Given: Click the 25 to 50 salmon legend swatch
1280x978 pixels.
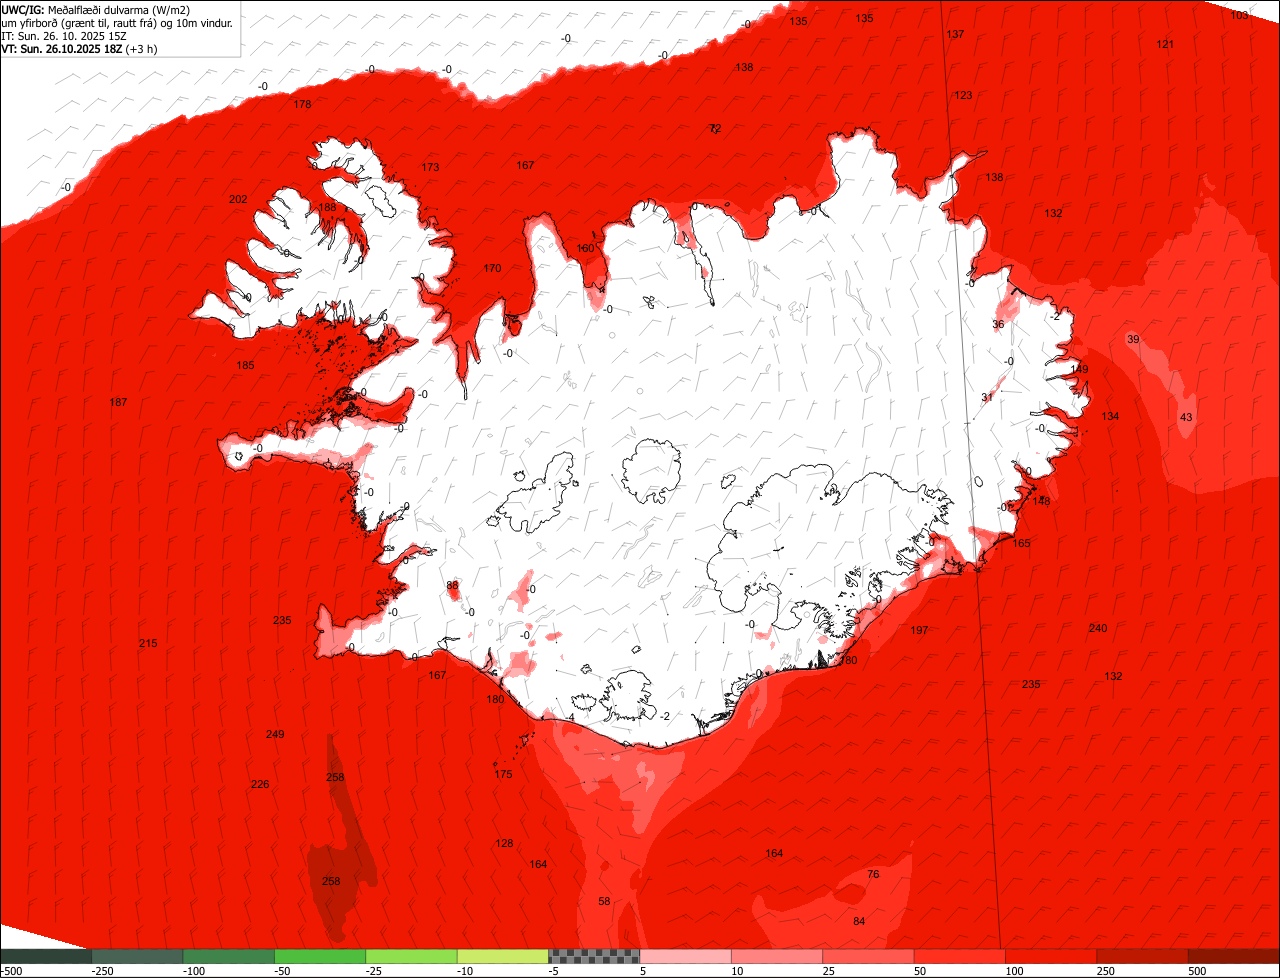Looking at the screenshot, I should 868,956.
